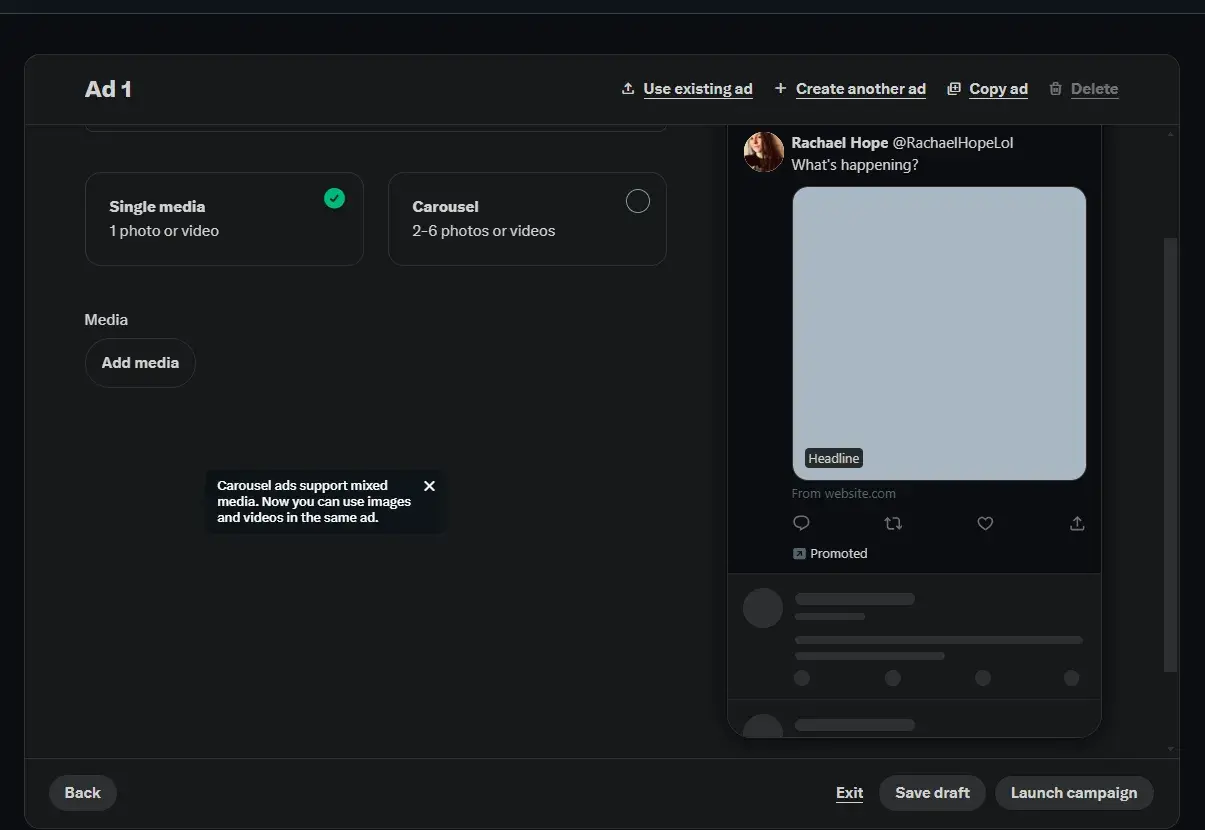Click the share icon in ad preview

click(1077, 523)
